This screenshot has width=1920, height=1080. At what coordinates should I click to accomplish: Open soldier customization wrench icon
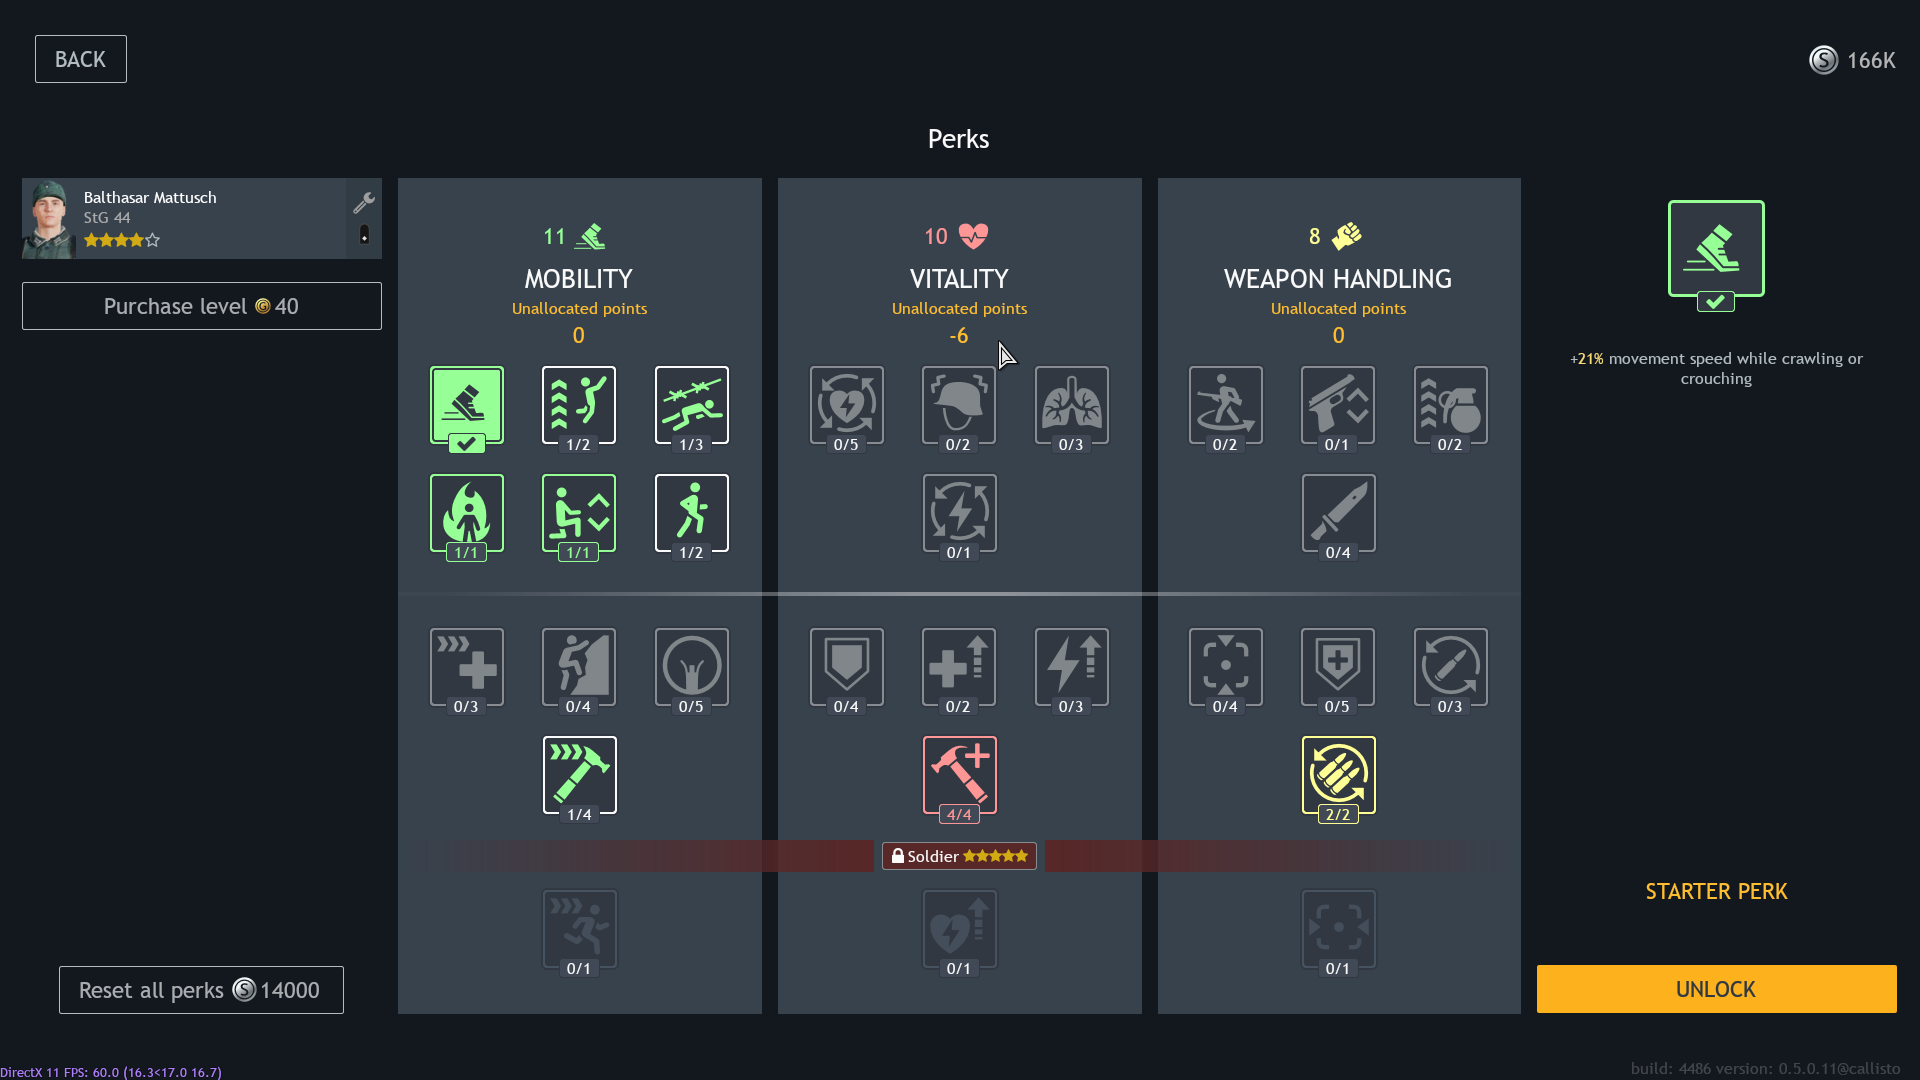364,203
